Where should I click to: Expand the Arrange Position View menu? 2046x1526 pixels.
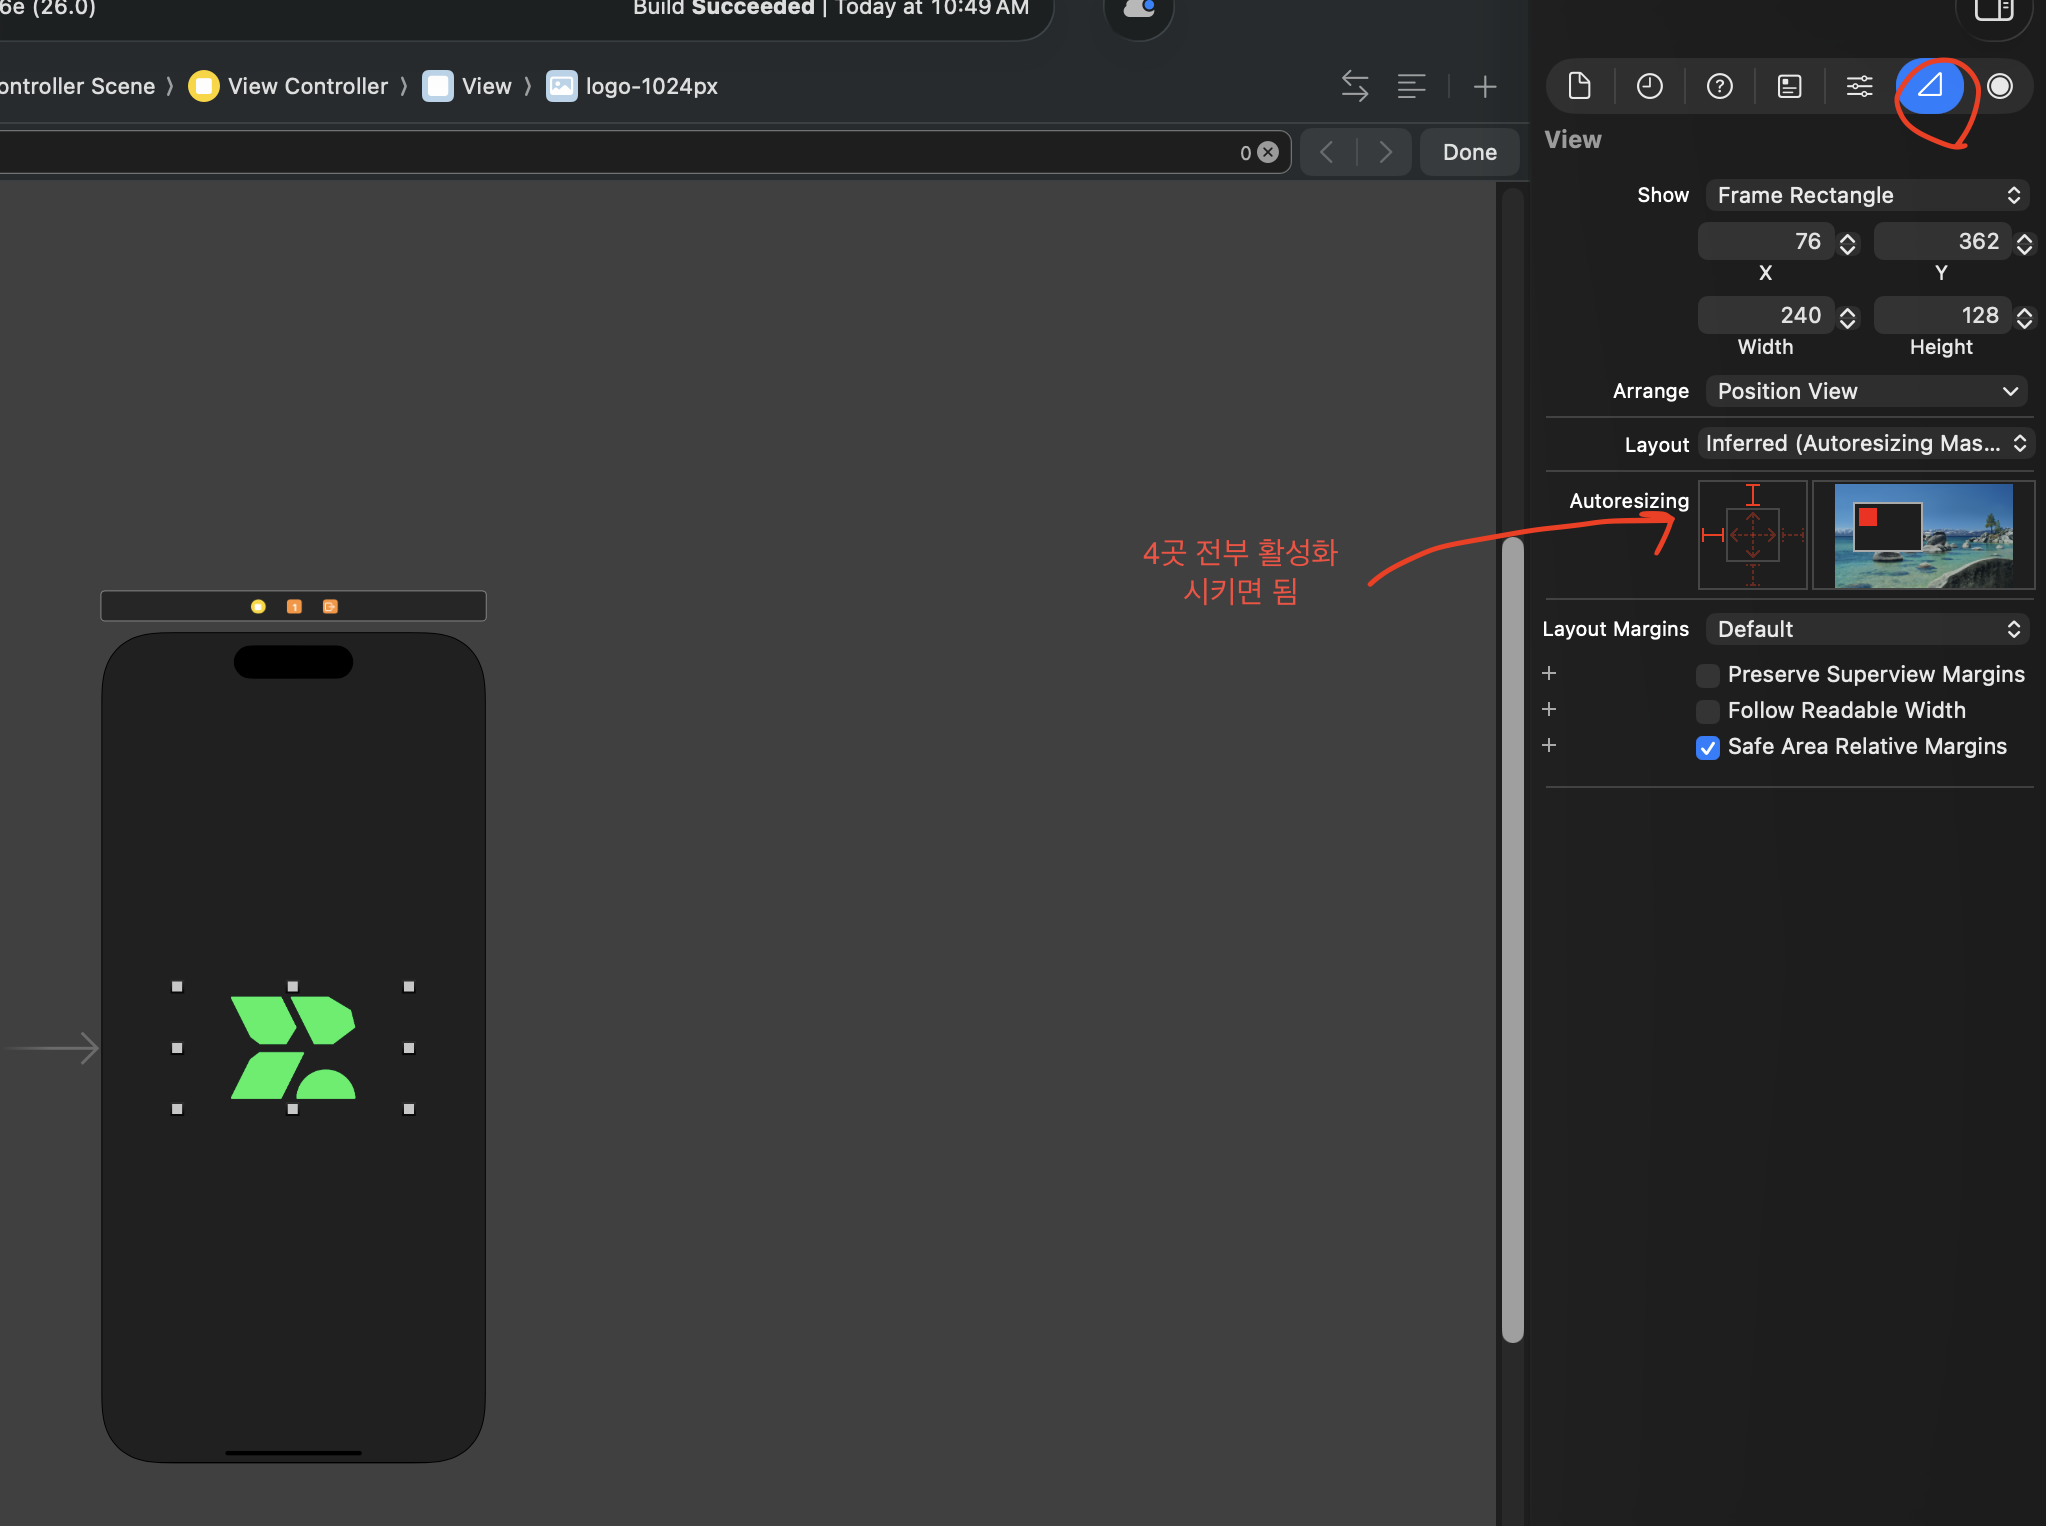point(1867,391)
